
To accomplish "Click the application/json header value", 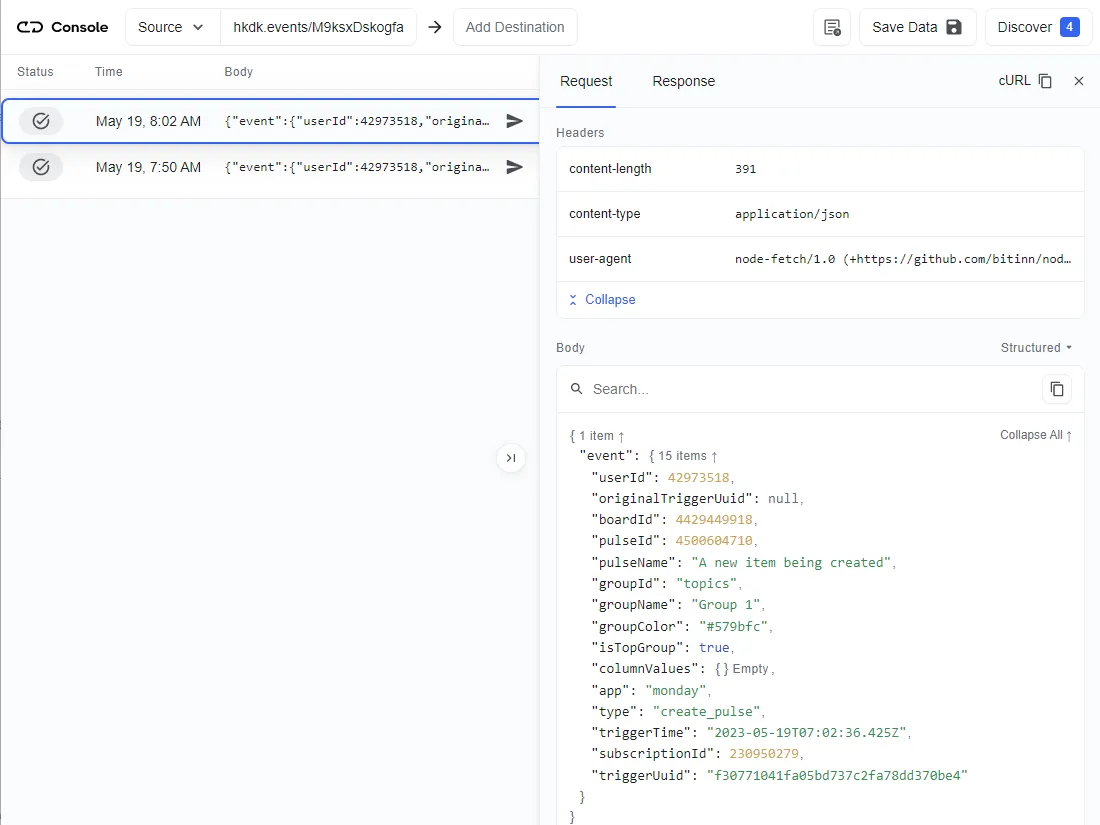I will 792,214.
